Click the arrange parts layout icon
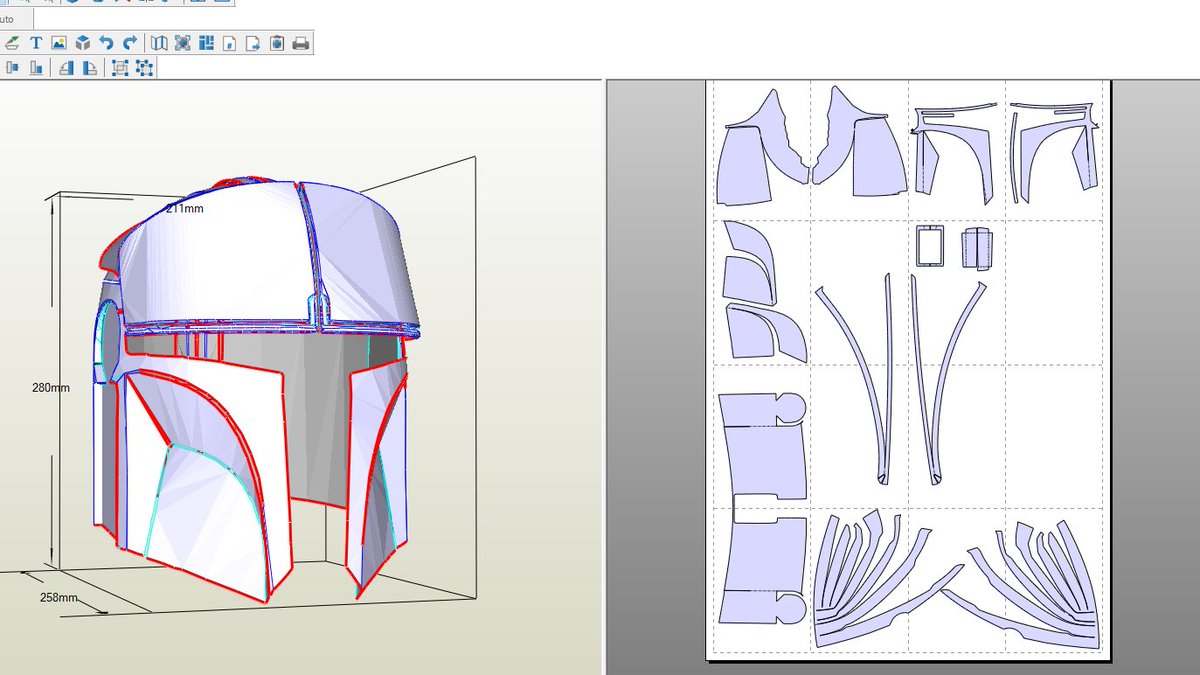Viewport: 1200px width, 675px height. [x=206, y=43]
